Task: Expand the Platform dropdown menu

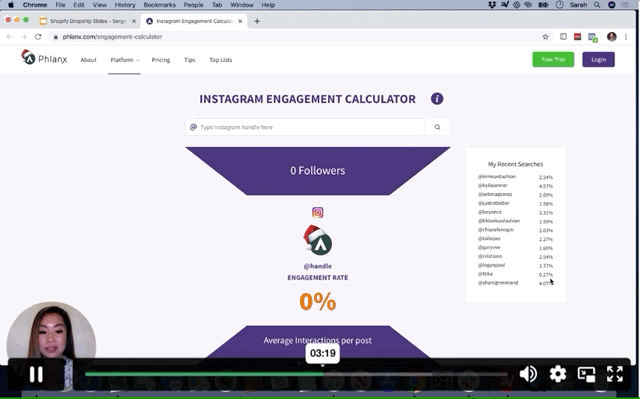Action: [124, 60]
